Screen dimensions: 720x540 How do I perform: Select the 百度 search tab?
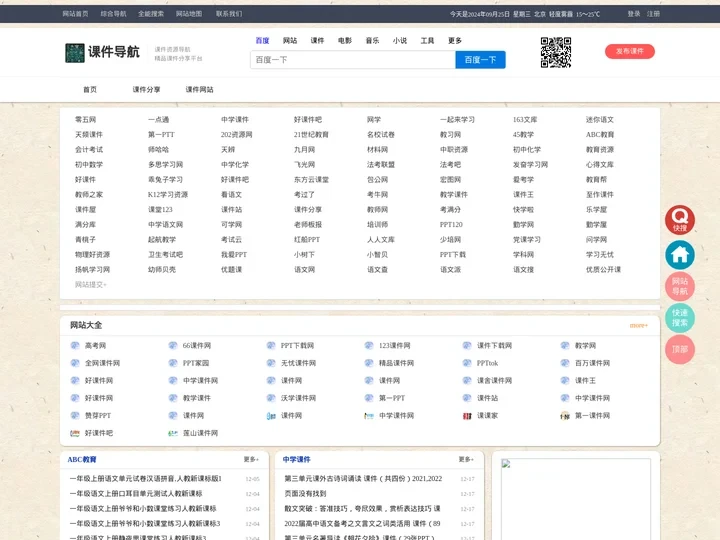pyautogui.click(x=262, y=40)
